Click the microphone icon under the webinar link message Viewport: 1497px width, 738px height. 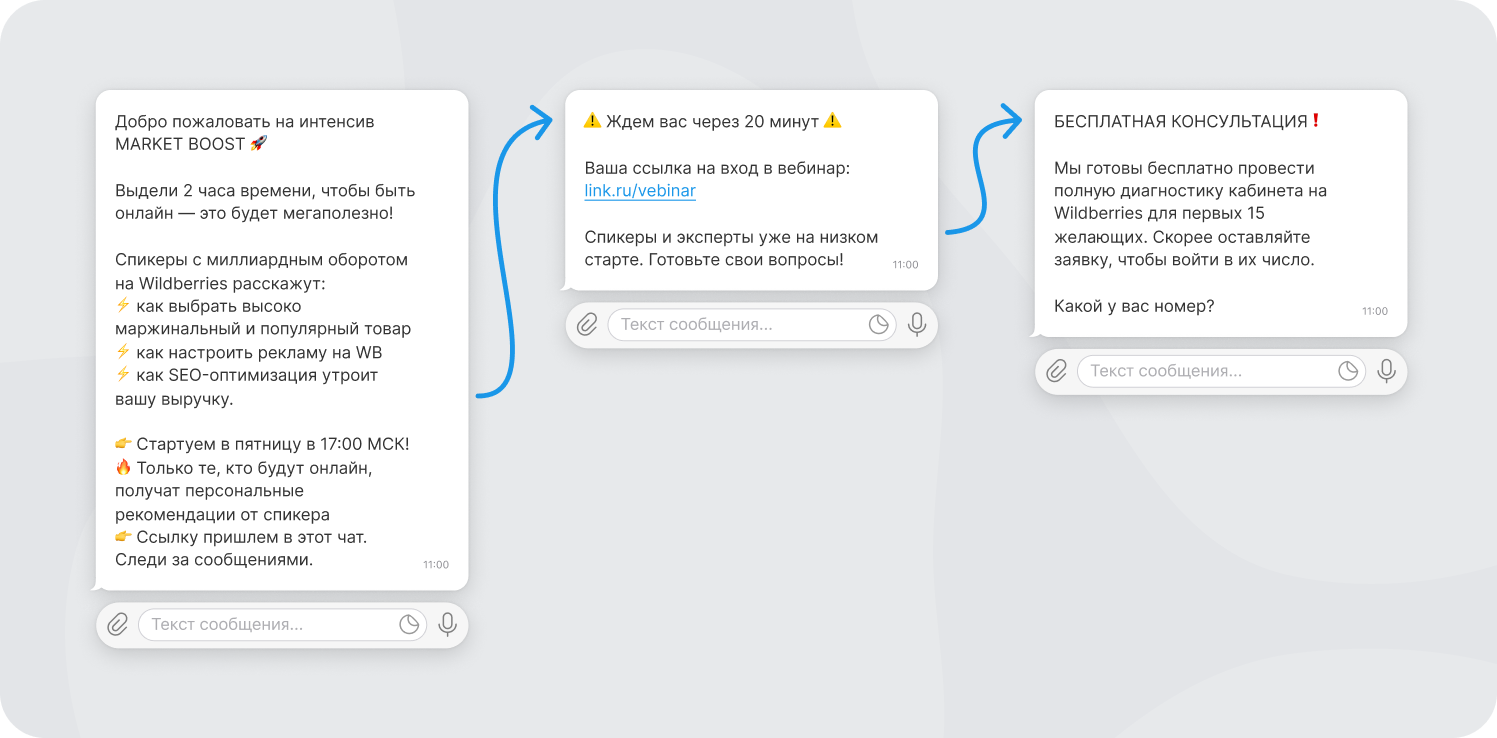point(917,325)
